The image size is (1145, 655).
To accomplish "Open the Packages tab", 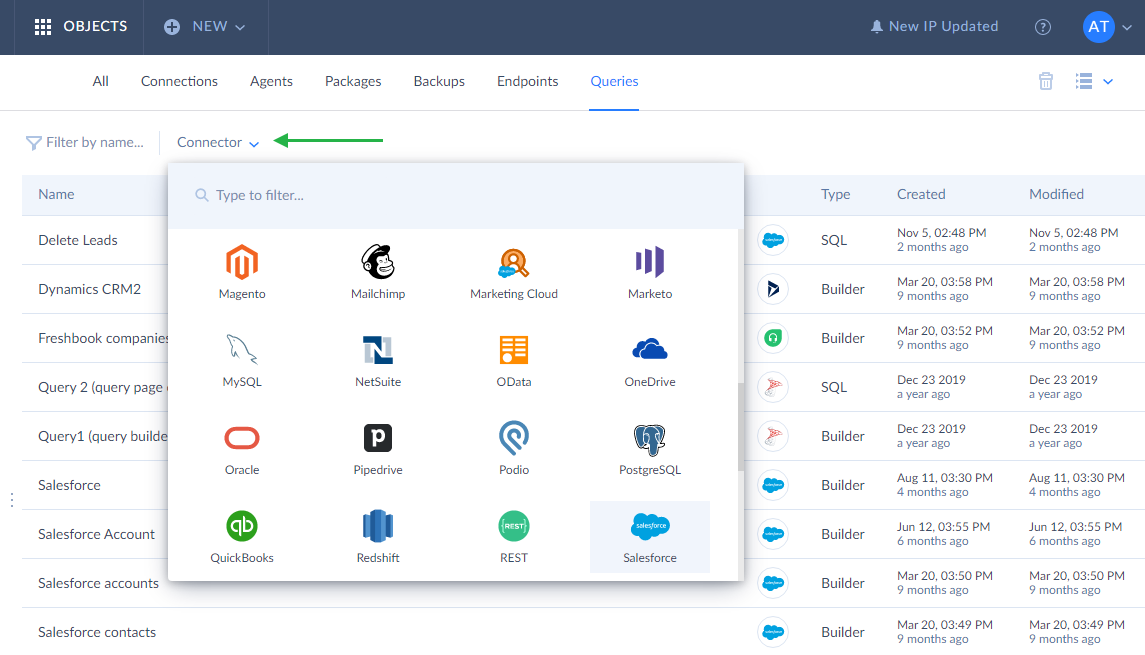I will click(353, 81).
